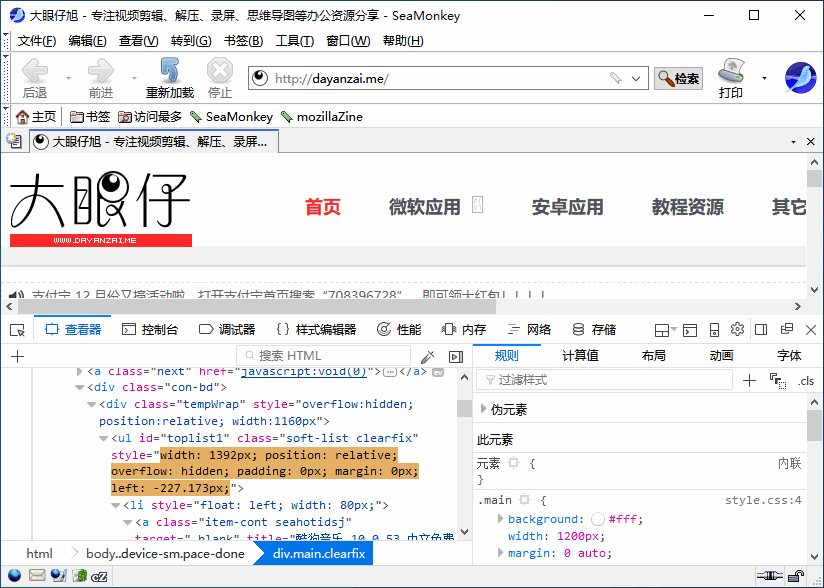Open the 帮助(H) menu
This screenshot has width=824, height=588.
coord(403,41)
